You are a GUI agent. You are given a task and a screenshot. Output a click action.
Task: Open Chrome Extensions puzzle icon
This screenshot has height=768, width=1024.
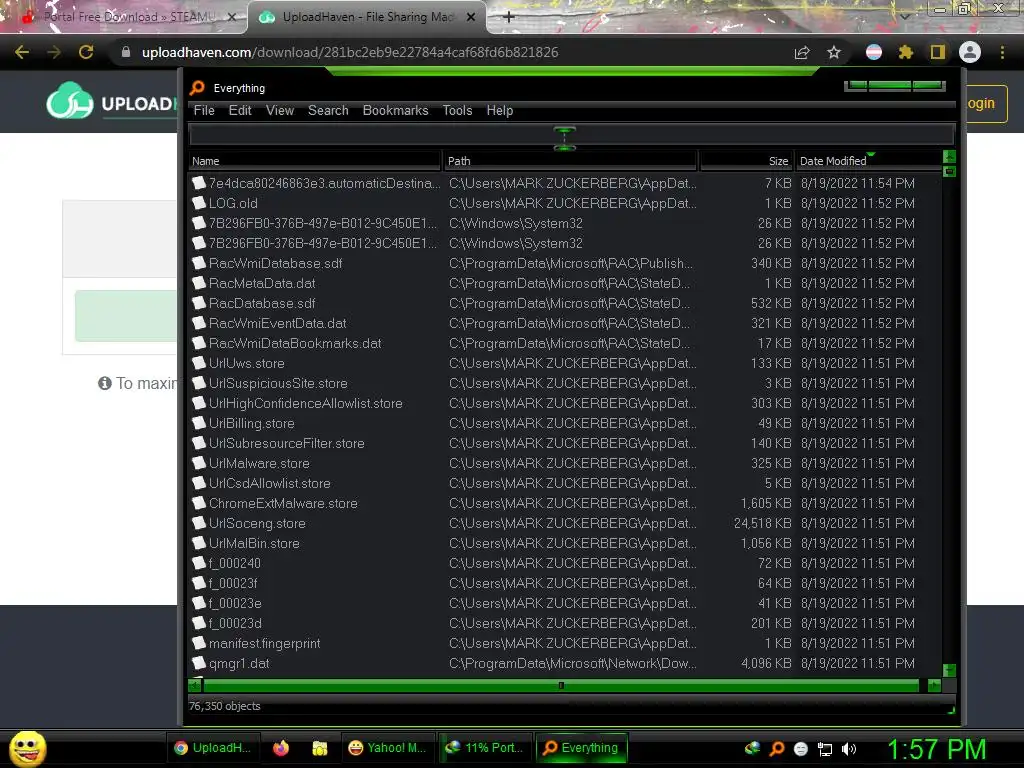(905, 52)
